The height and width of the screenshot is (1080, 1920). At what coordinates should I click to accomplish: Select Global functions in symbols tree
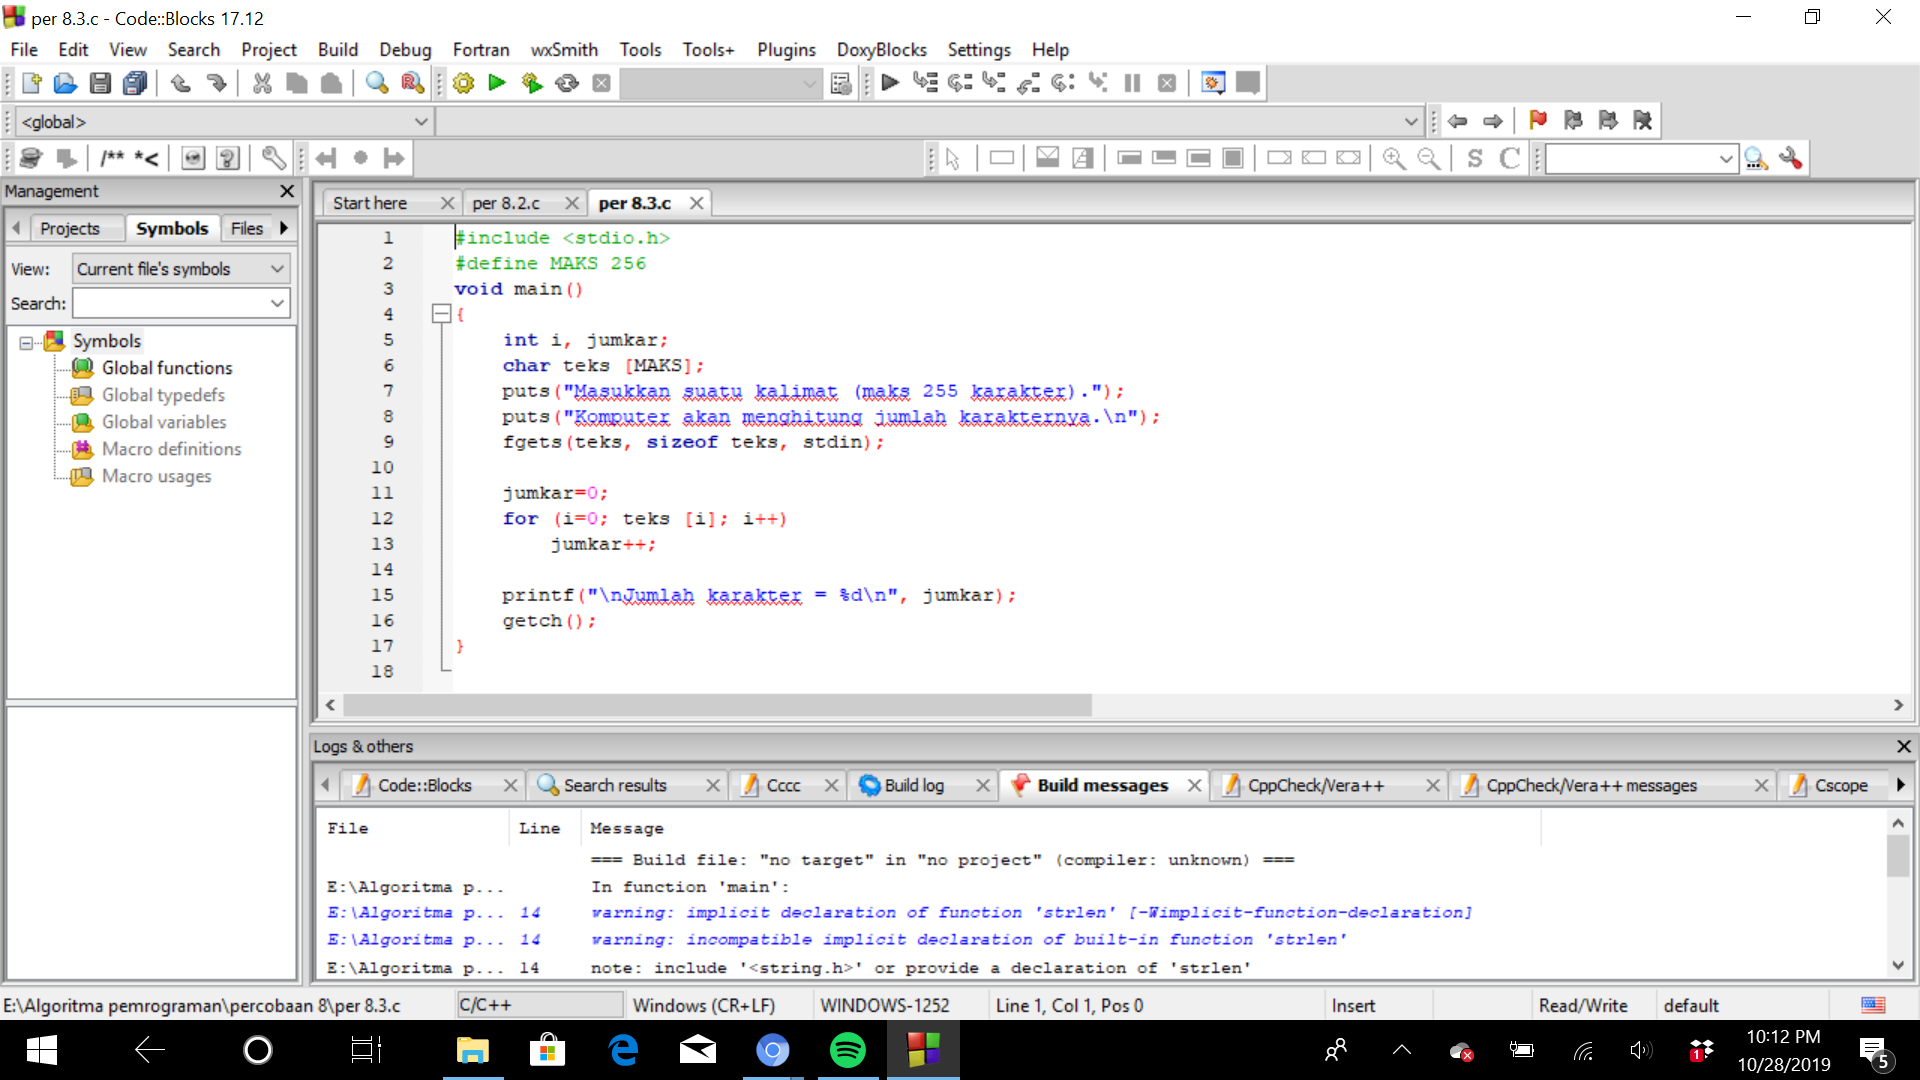167,368
